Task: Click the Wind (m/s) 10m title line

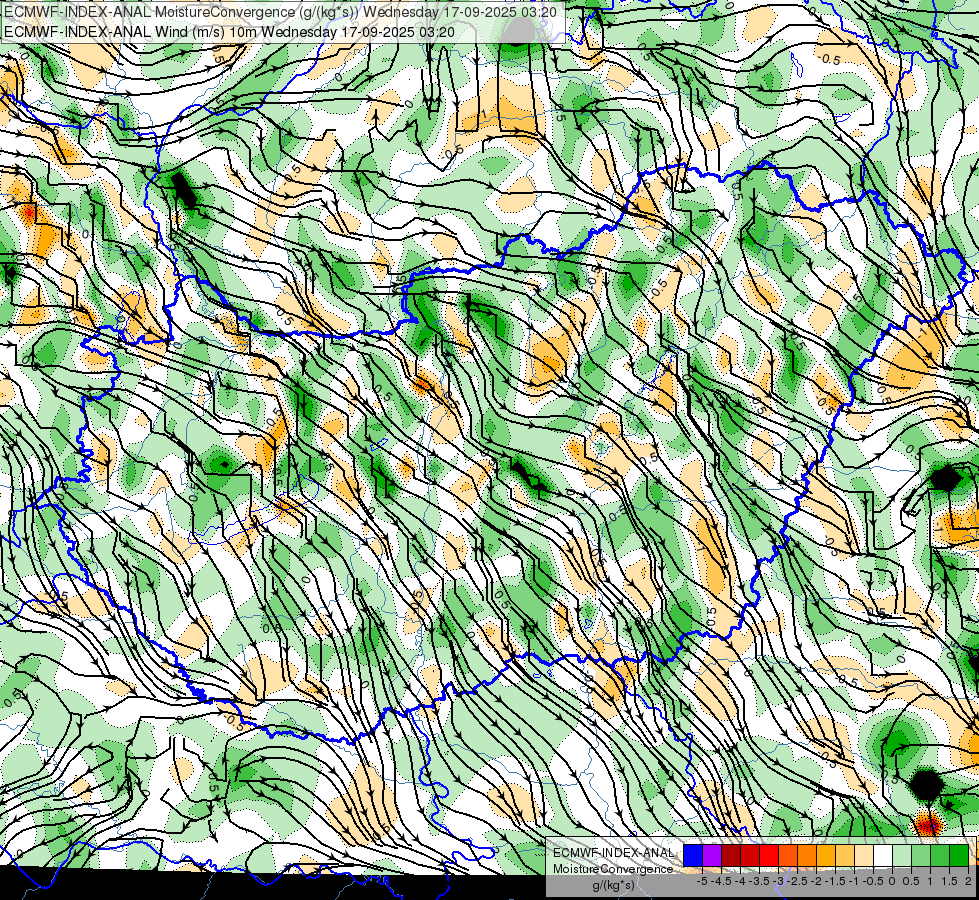Action: click(x=229, y=32)
